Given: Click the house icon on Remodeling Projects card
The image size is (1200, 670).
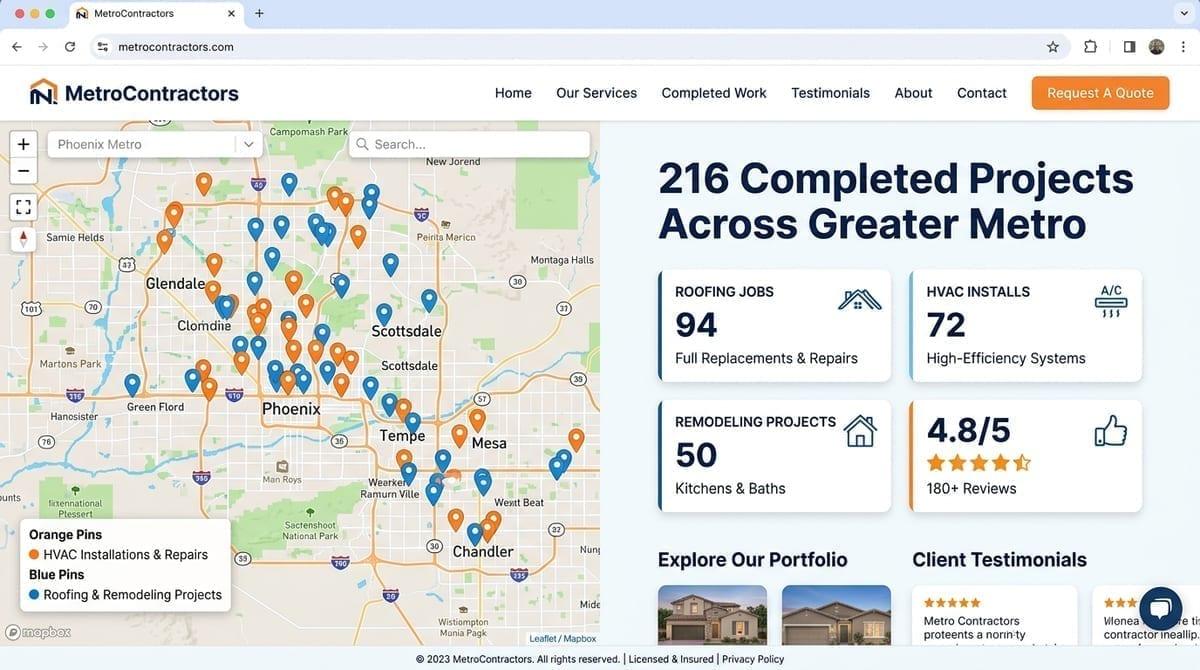Looking at the screenshot, I should point(860,431).
